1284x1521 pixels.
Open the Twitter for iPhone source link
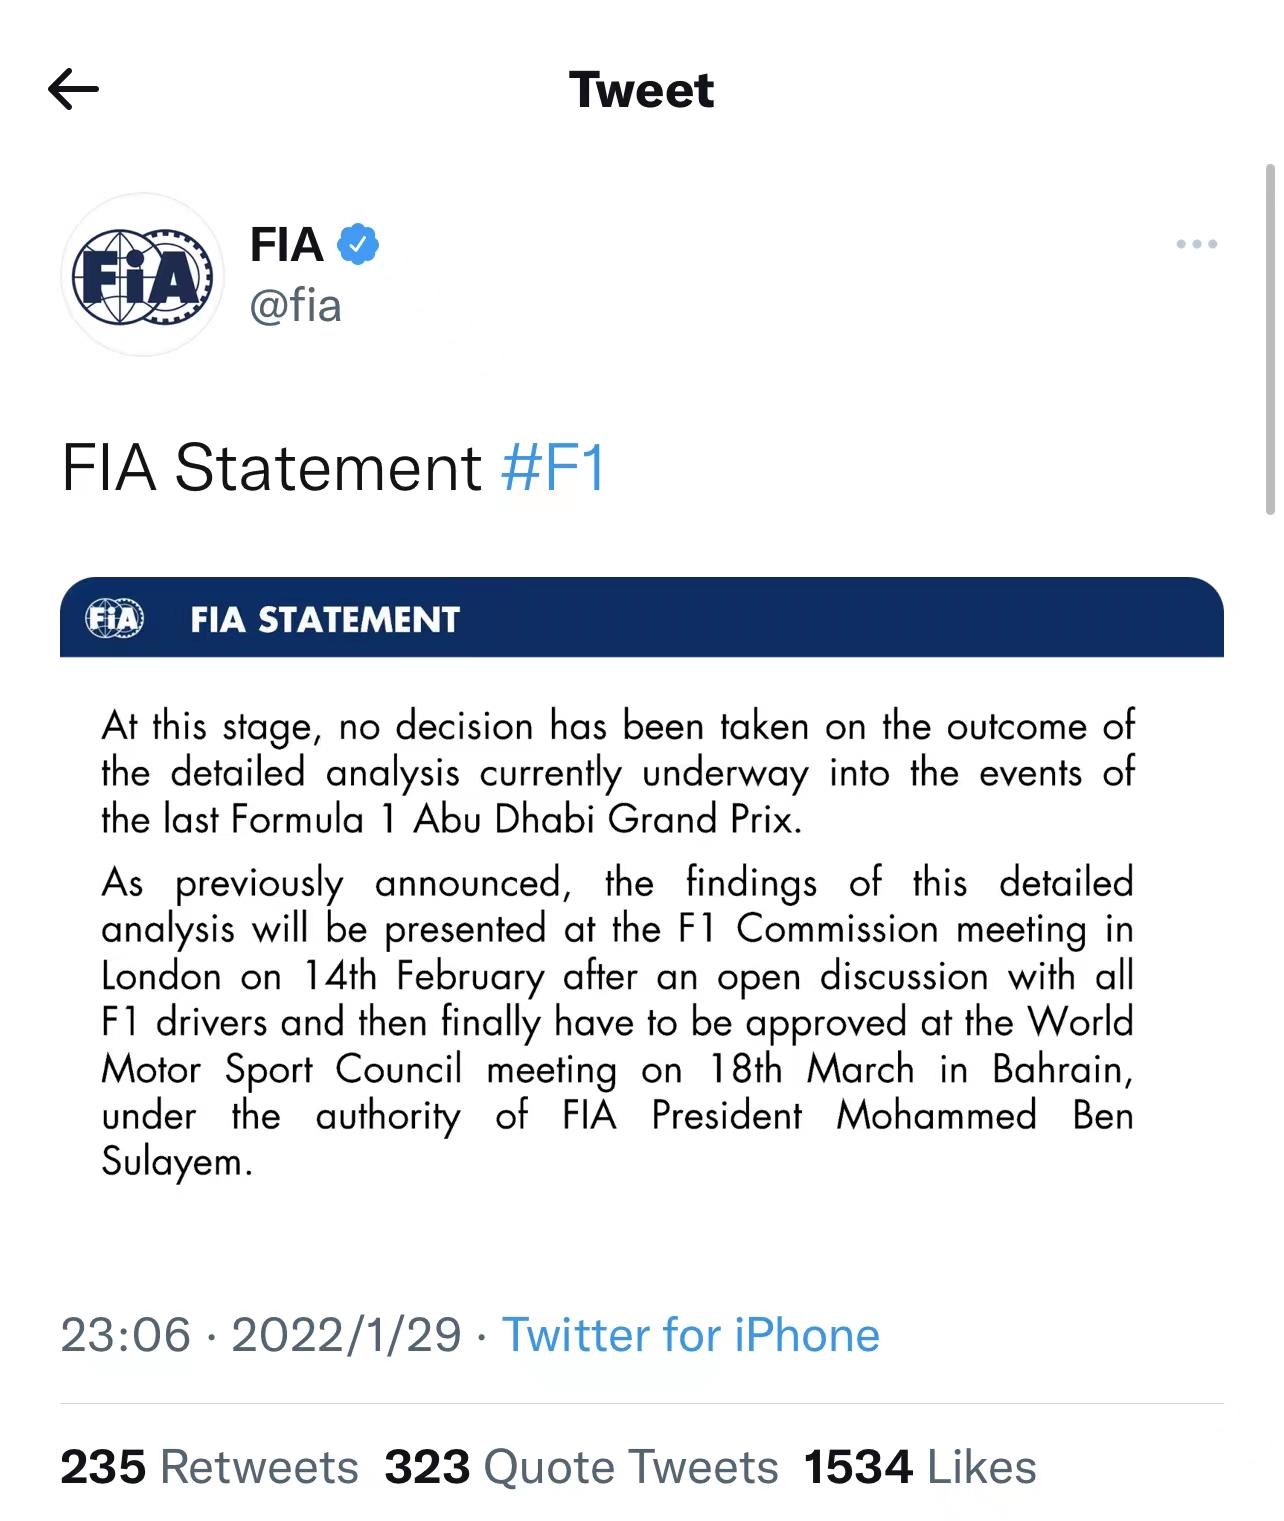[690, 1335]
